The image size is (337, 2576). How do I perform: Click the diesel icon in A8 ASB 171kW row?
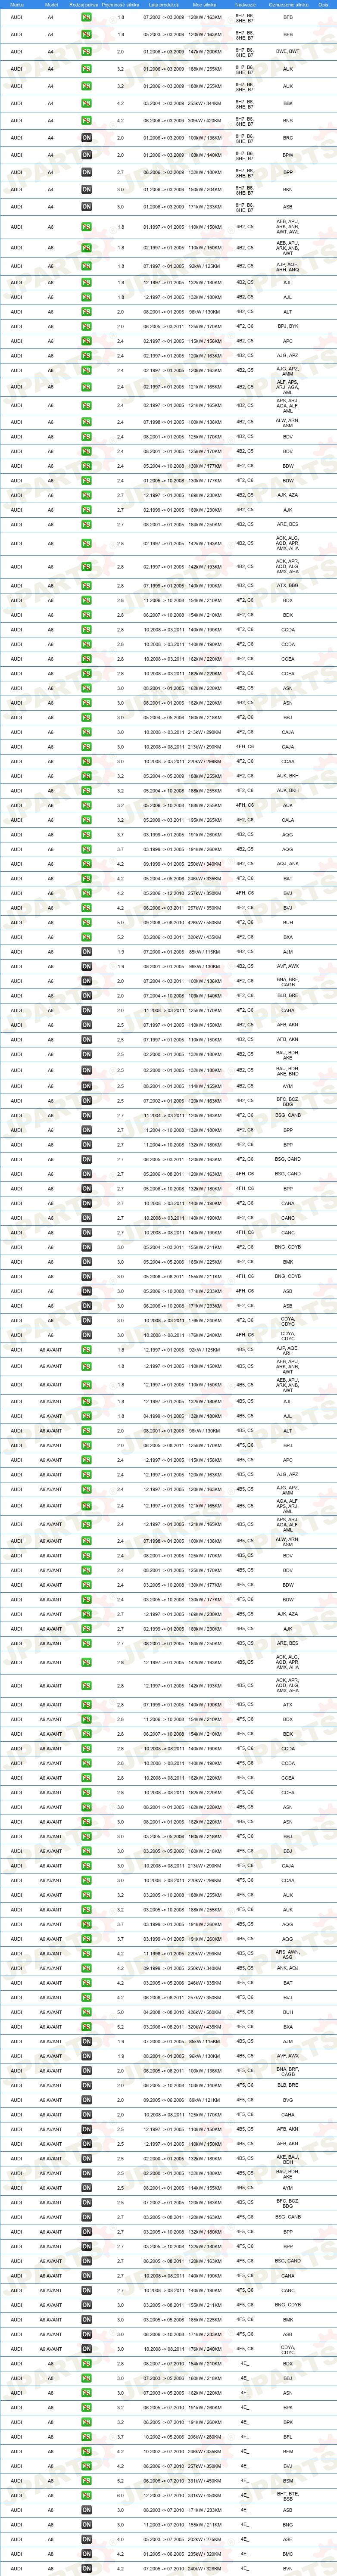pyautogui.click(x=87, y=2511)
